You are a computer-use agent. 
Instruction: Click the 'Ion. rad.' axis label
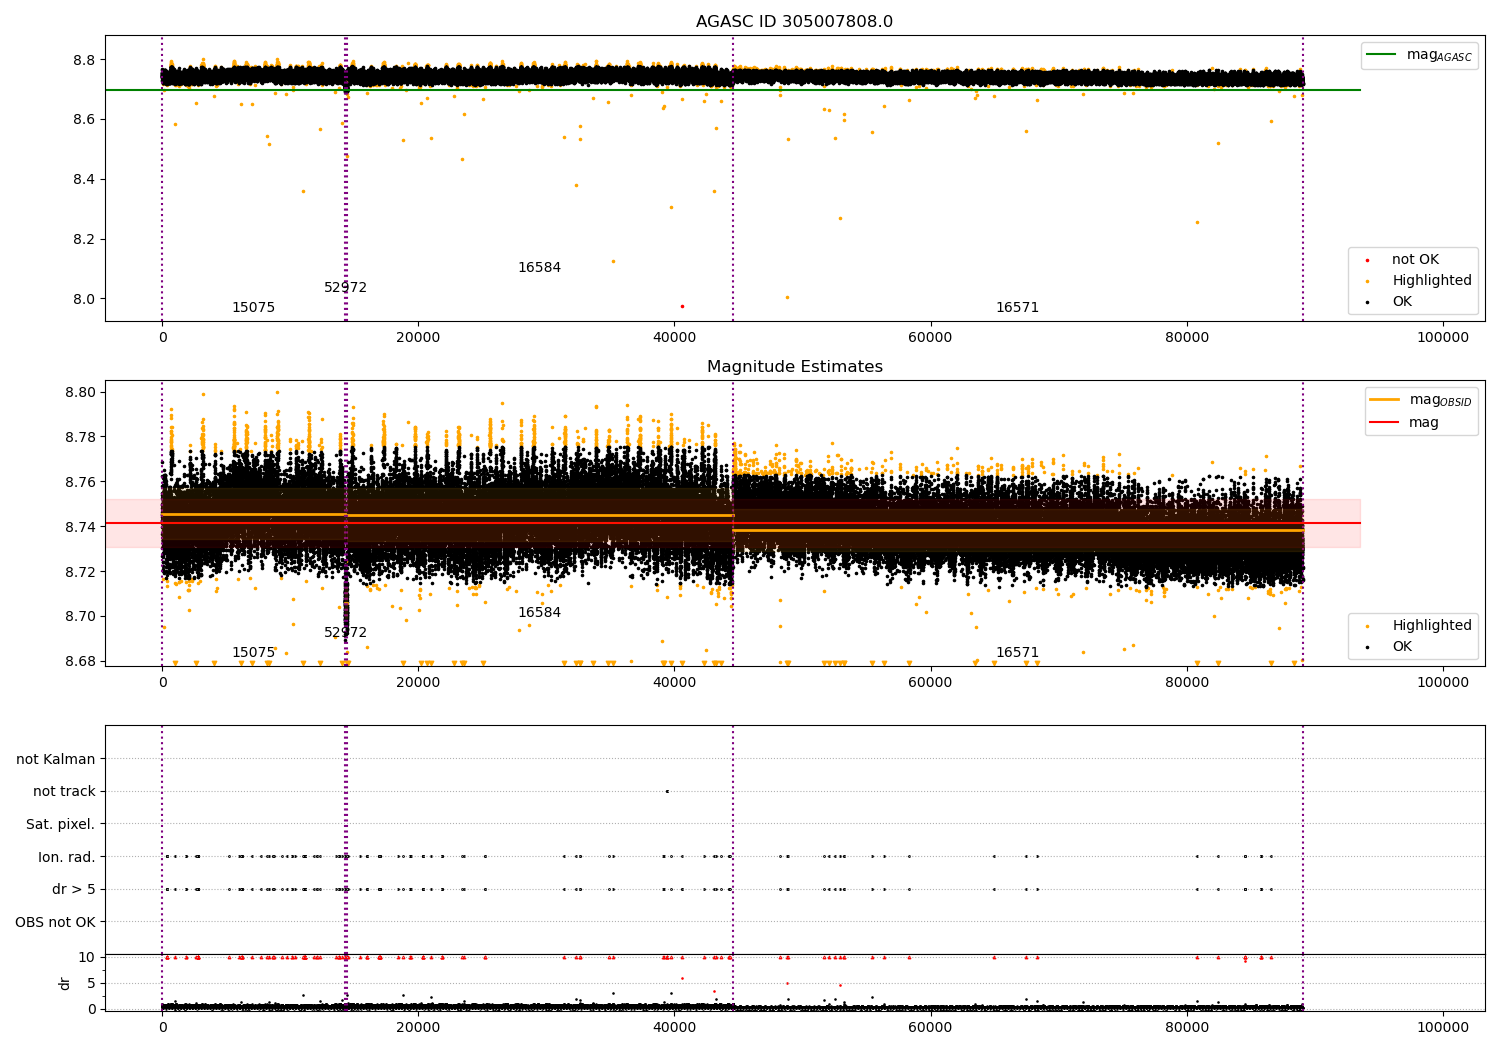[x=66, y=857]
